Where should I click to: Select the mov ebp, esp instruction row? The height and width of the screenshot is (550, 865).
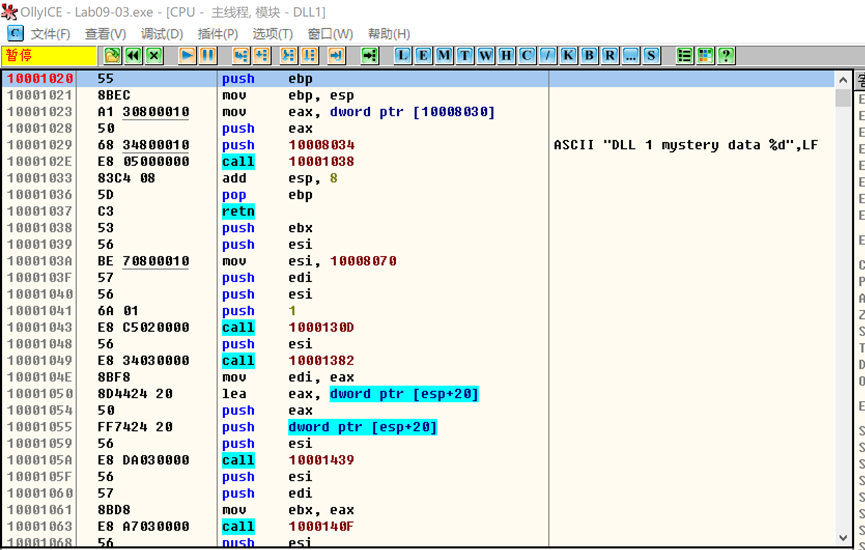pos(418,95)
